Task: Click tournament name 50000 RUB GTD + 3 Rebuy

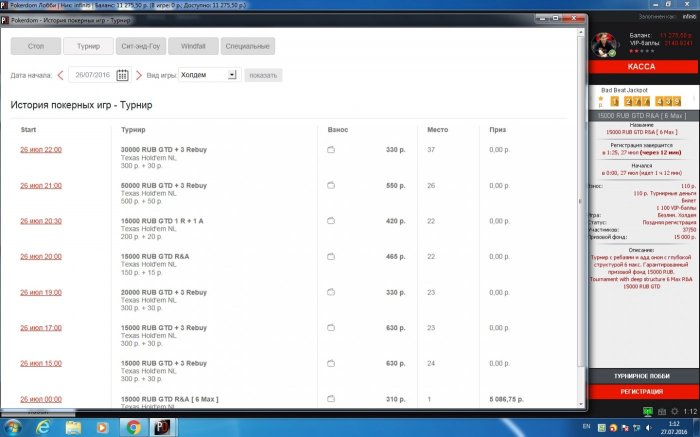Action: click(x=164, y=185)
